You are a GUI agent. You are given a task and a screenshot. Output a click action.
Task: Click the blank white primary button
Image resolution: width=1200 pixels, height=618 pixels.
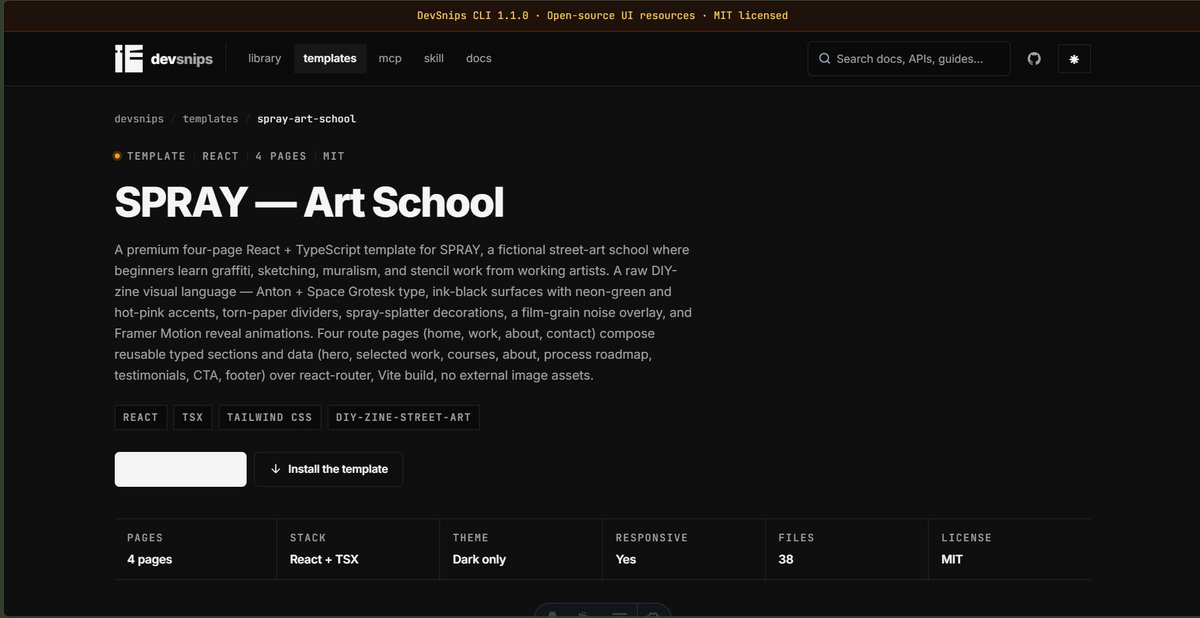(181, 469)
